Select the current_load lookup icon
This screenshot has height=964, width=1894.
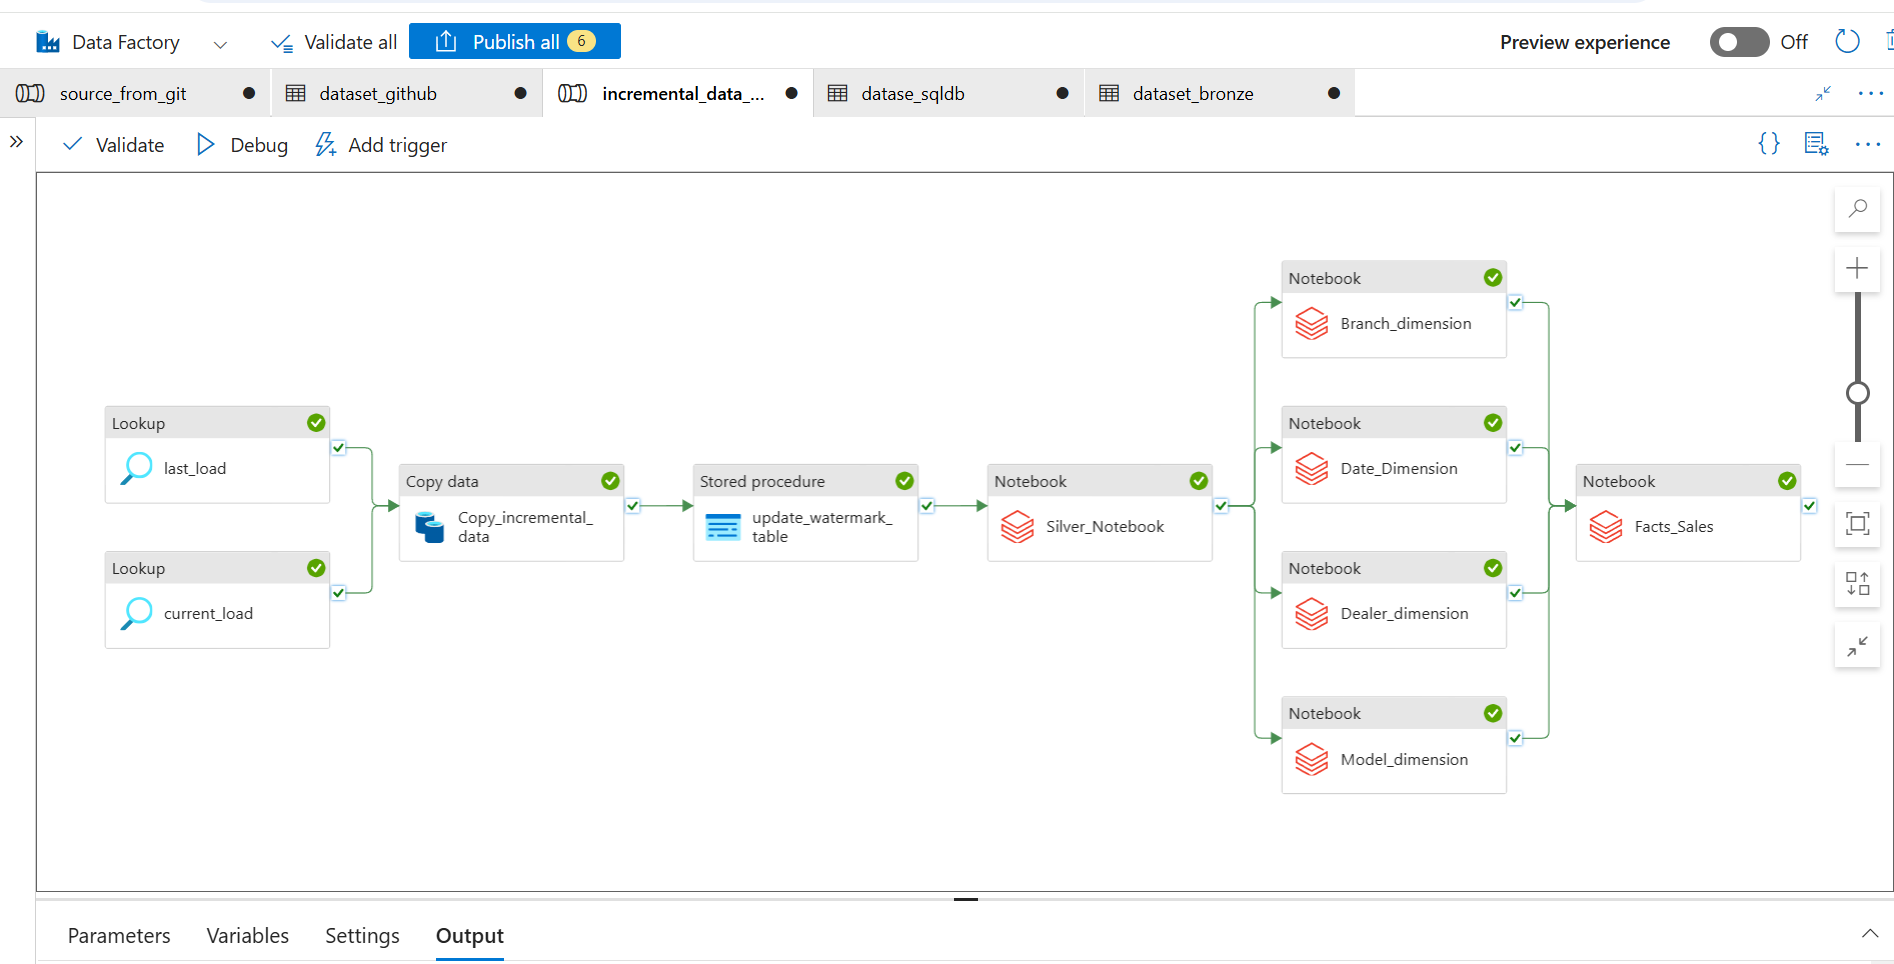pyautogui.click(x=137, y=613)
